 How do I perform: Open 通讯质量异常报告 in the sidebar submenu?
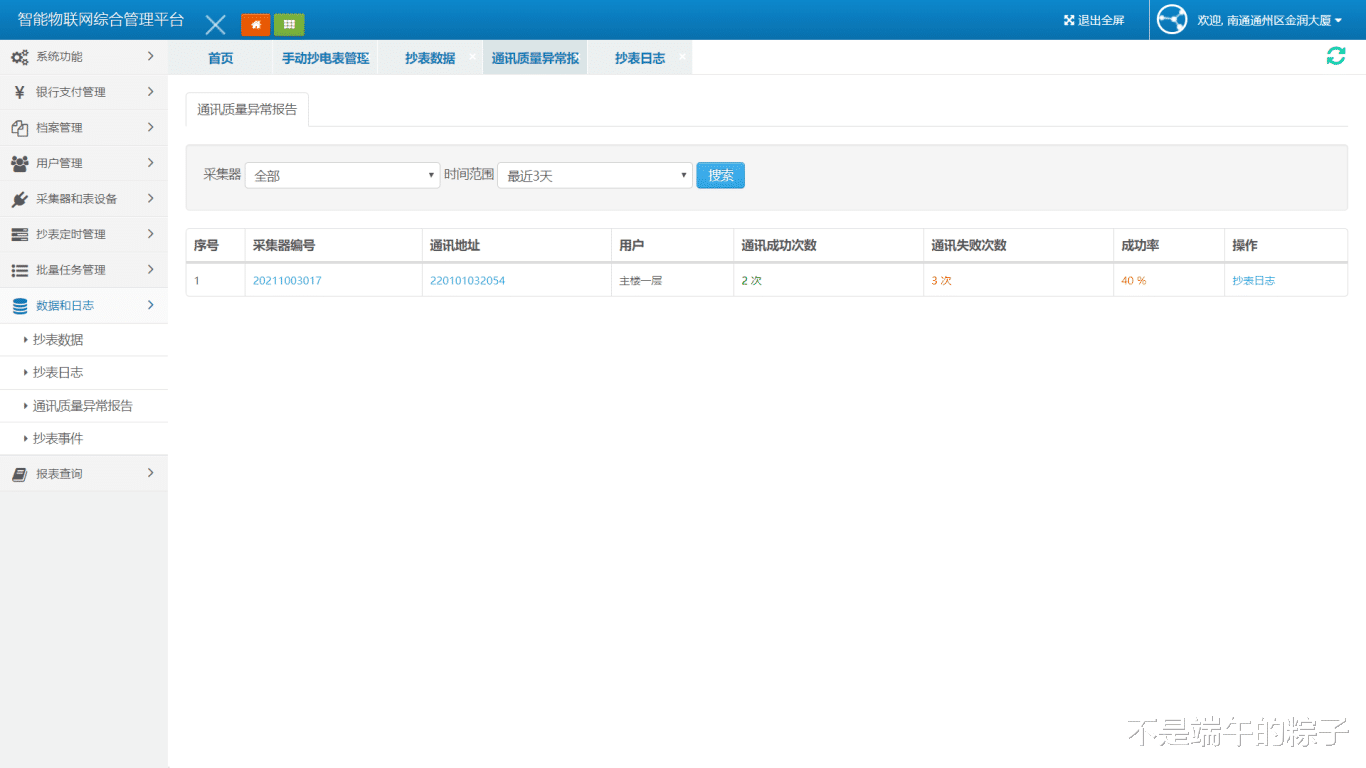(x=84, y=406)
